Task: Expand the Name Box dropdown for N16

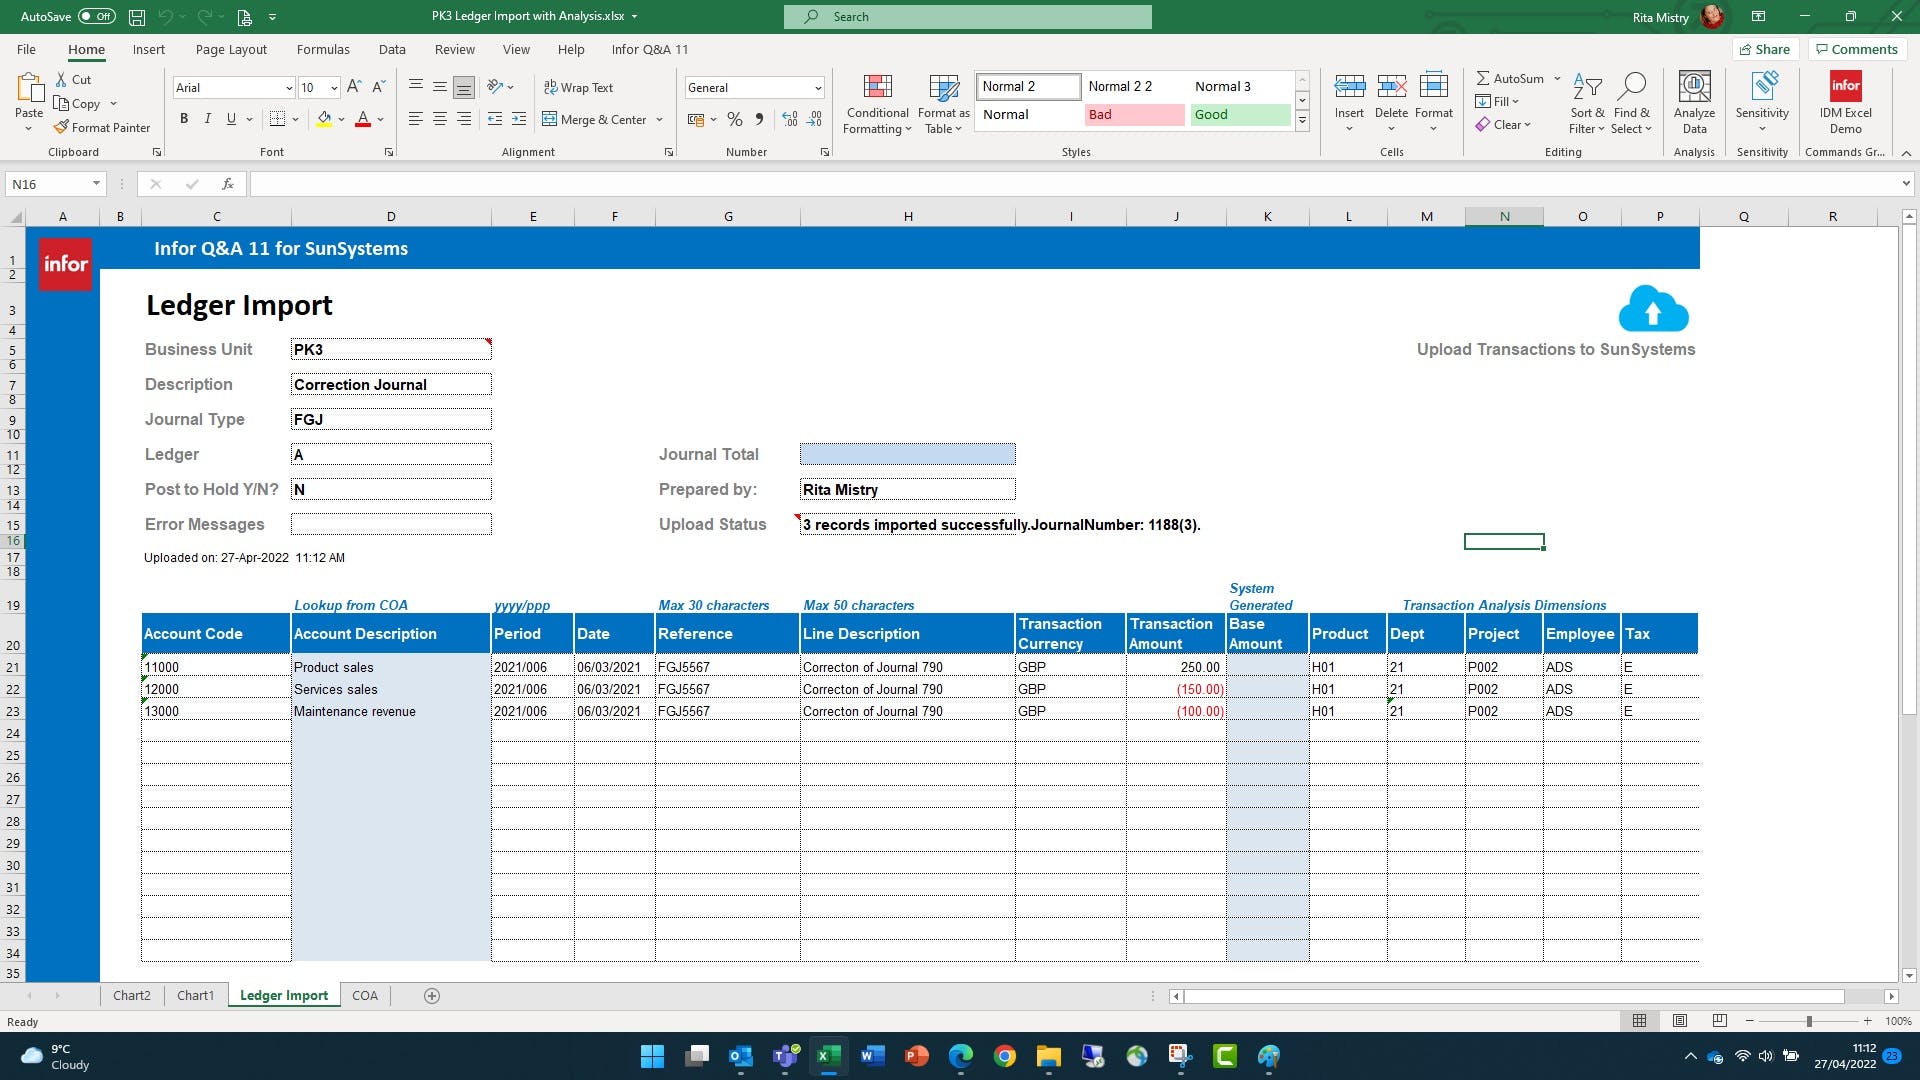Action: 96,184
